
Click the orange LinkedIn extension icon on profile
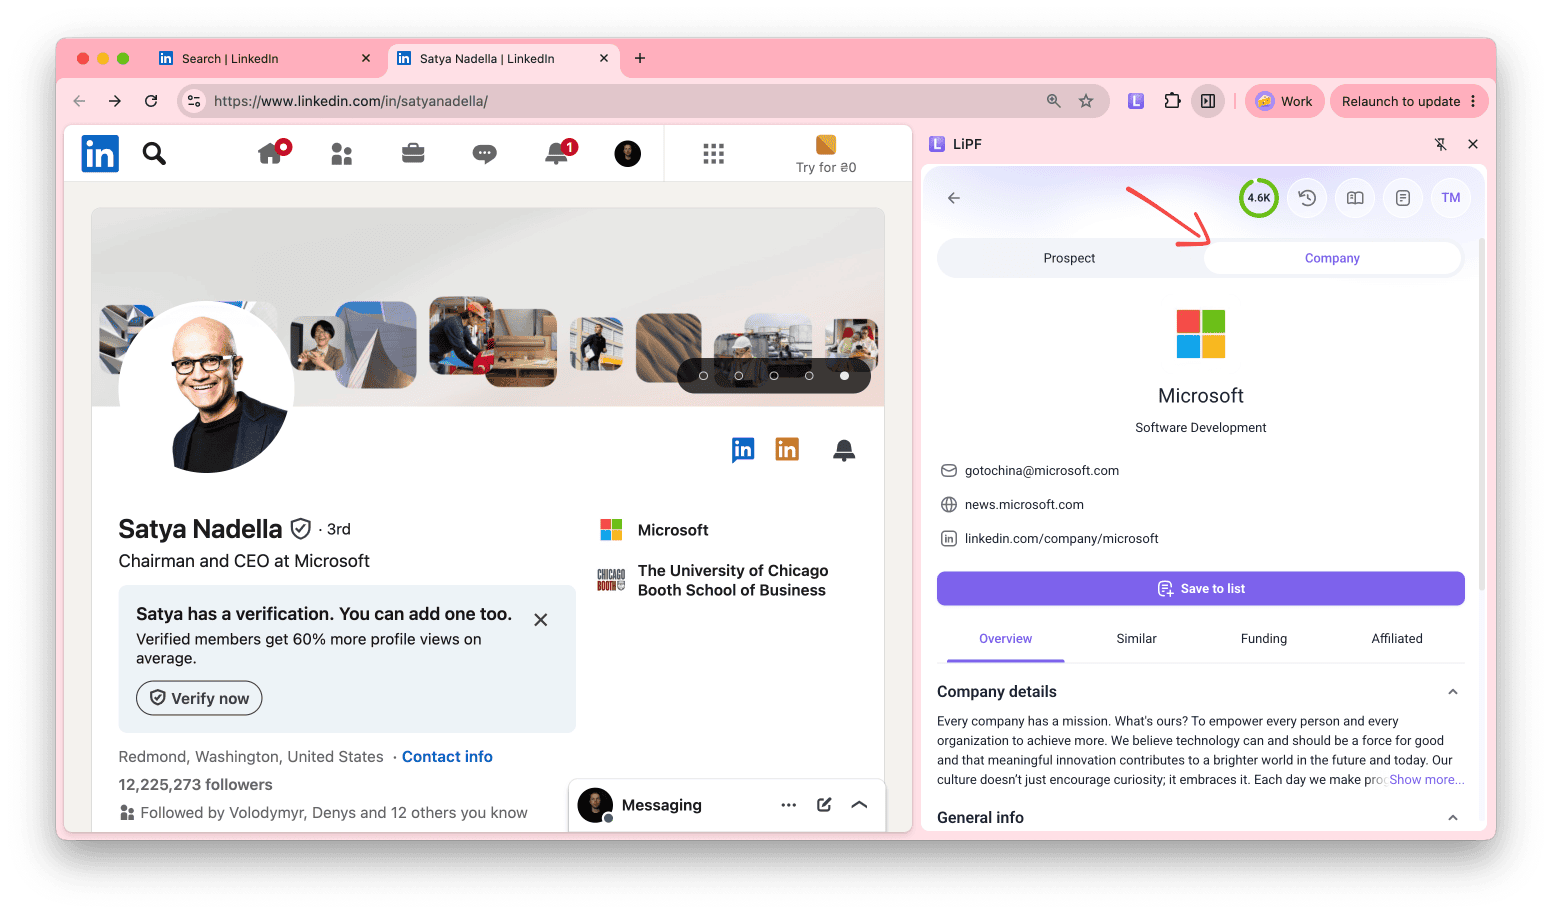pyautogui.click(x=787, y=450)
